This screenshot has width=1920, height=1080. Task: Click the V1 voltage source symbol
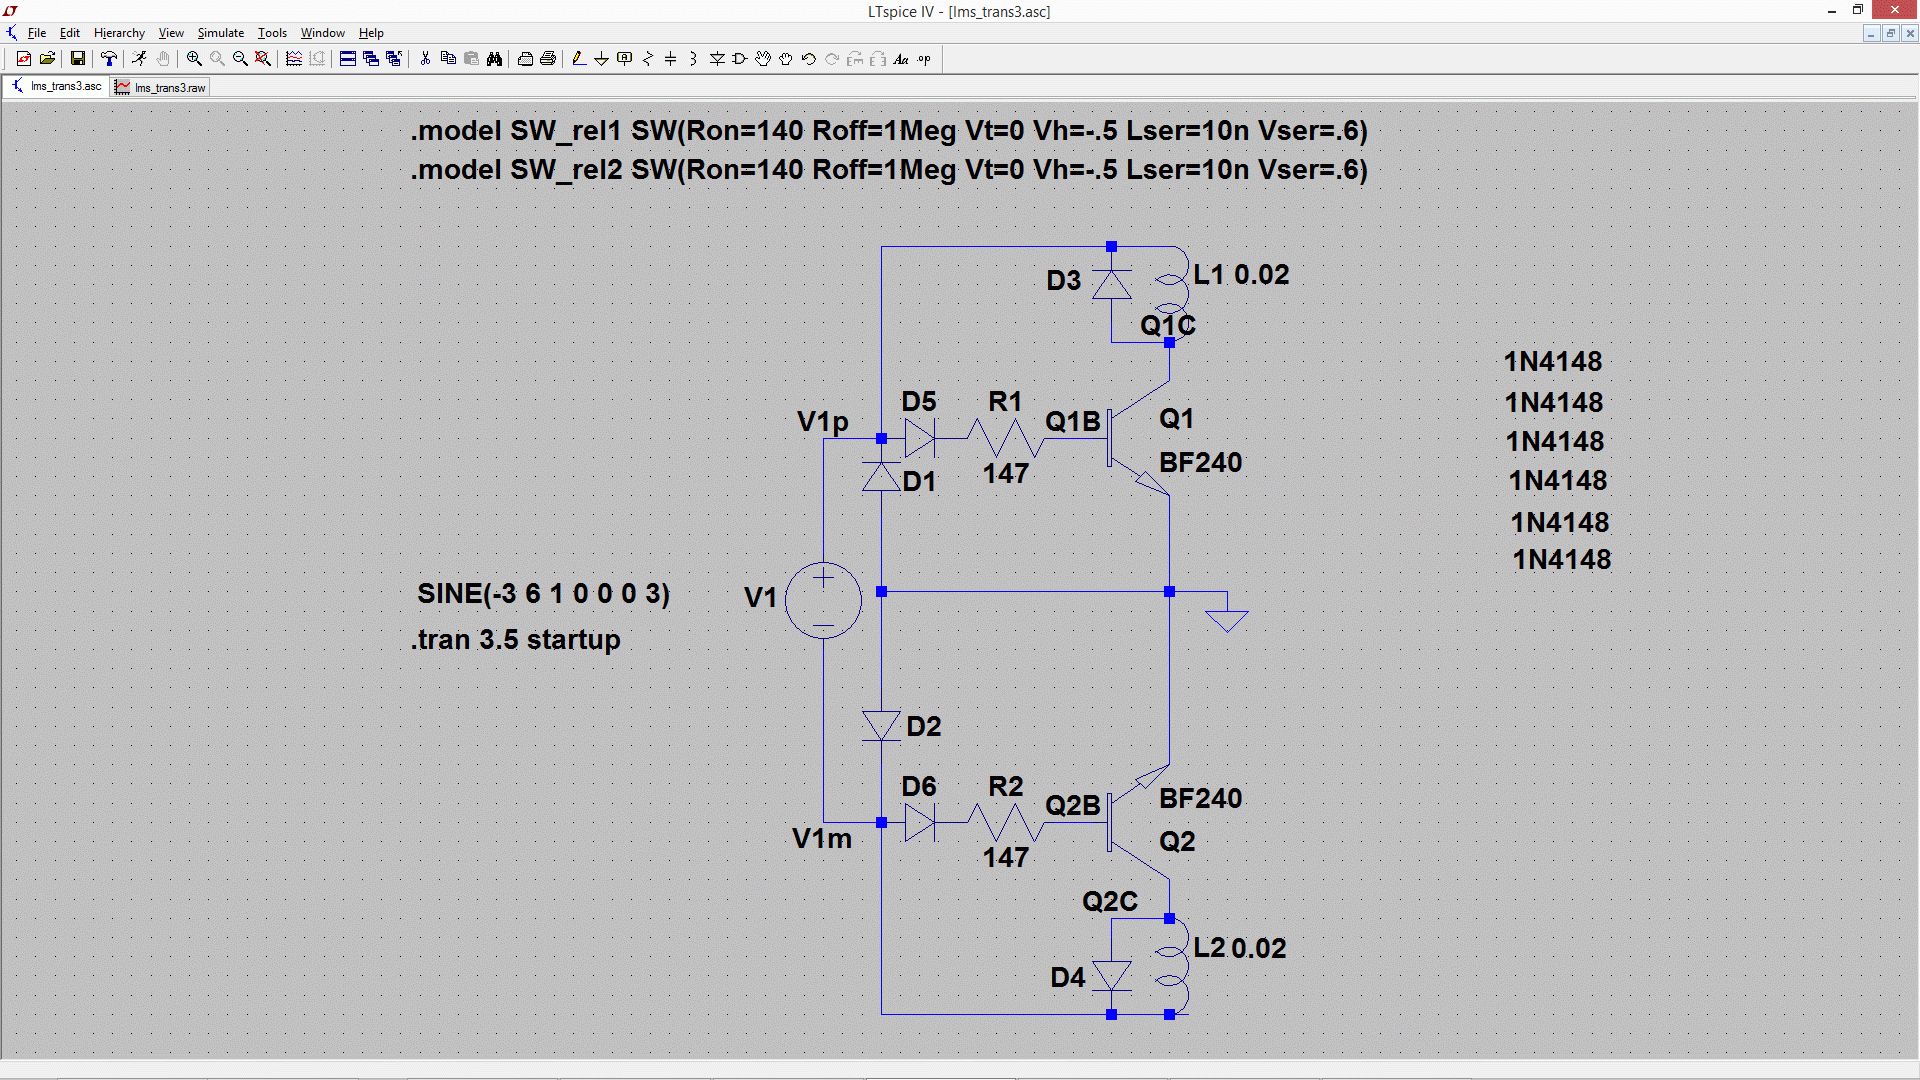click(823, 600)
